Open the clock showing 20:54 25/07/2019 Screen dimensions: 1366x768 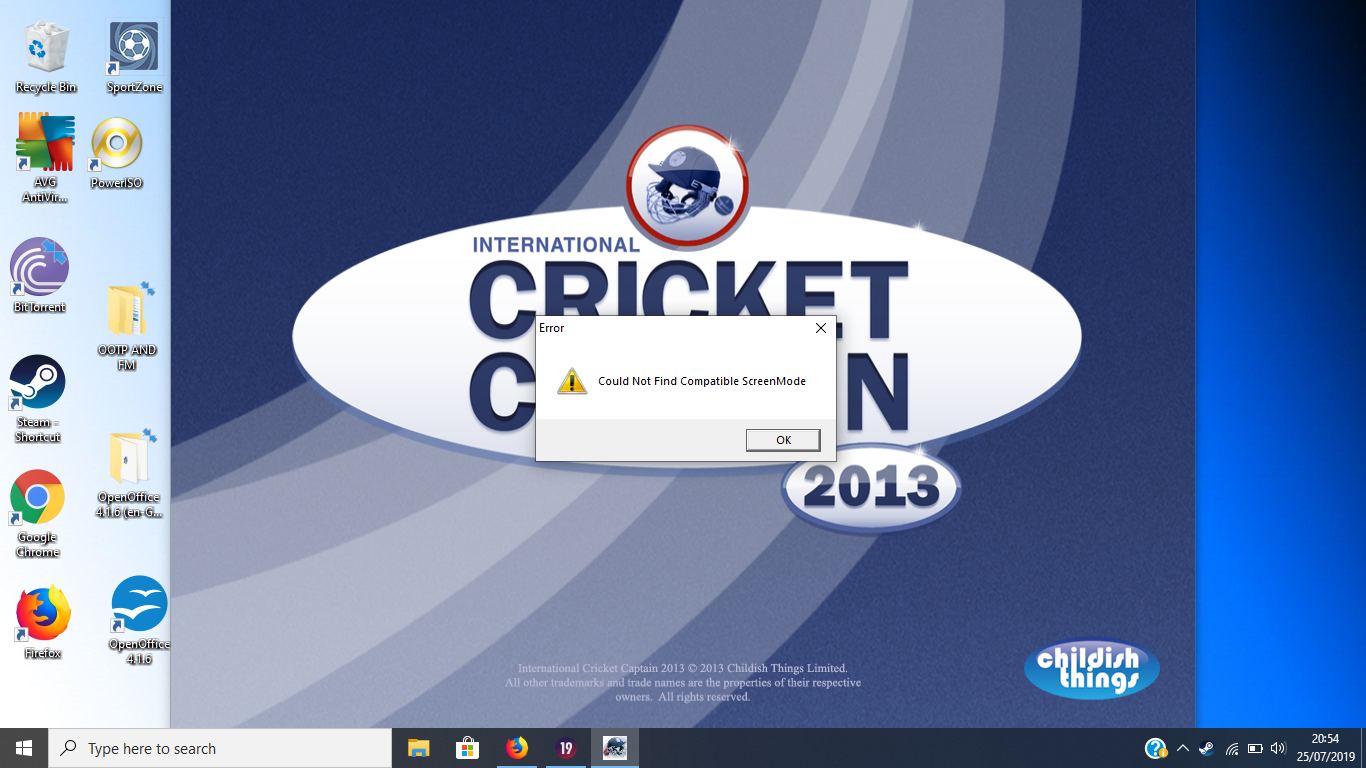(1325, 748)
